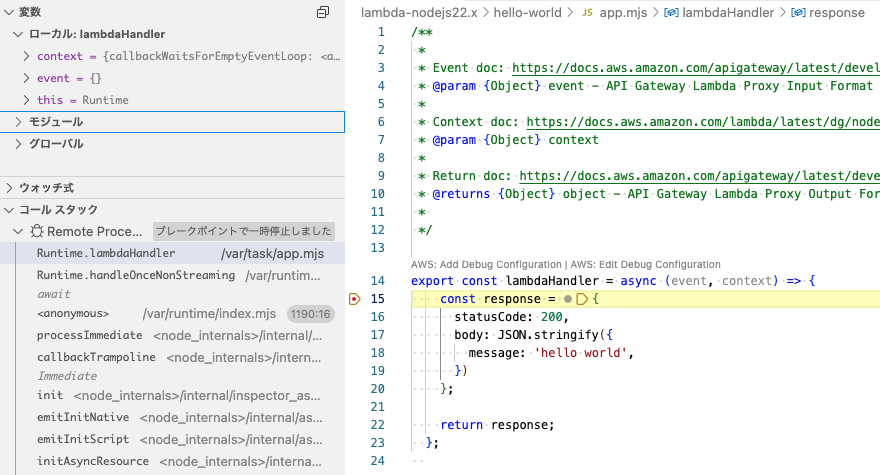The image size is (880, 475).
Task: Select the Runtime.handleOnceNonStreaming stack frame
Action: coord(172,275)
